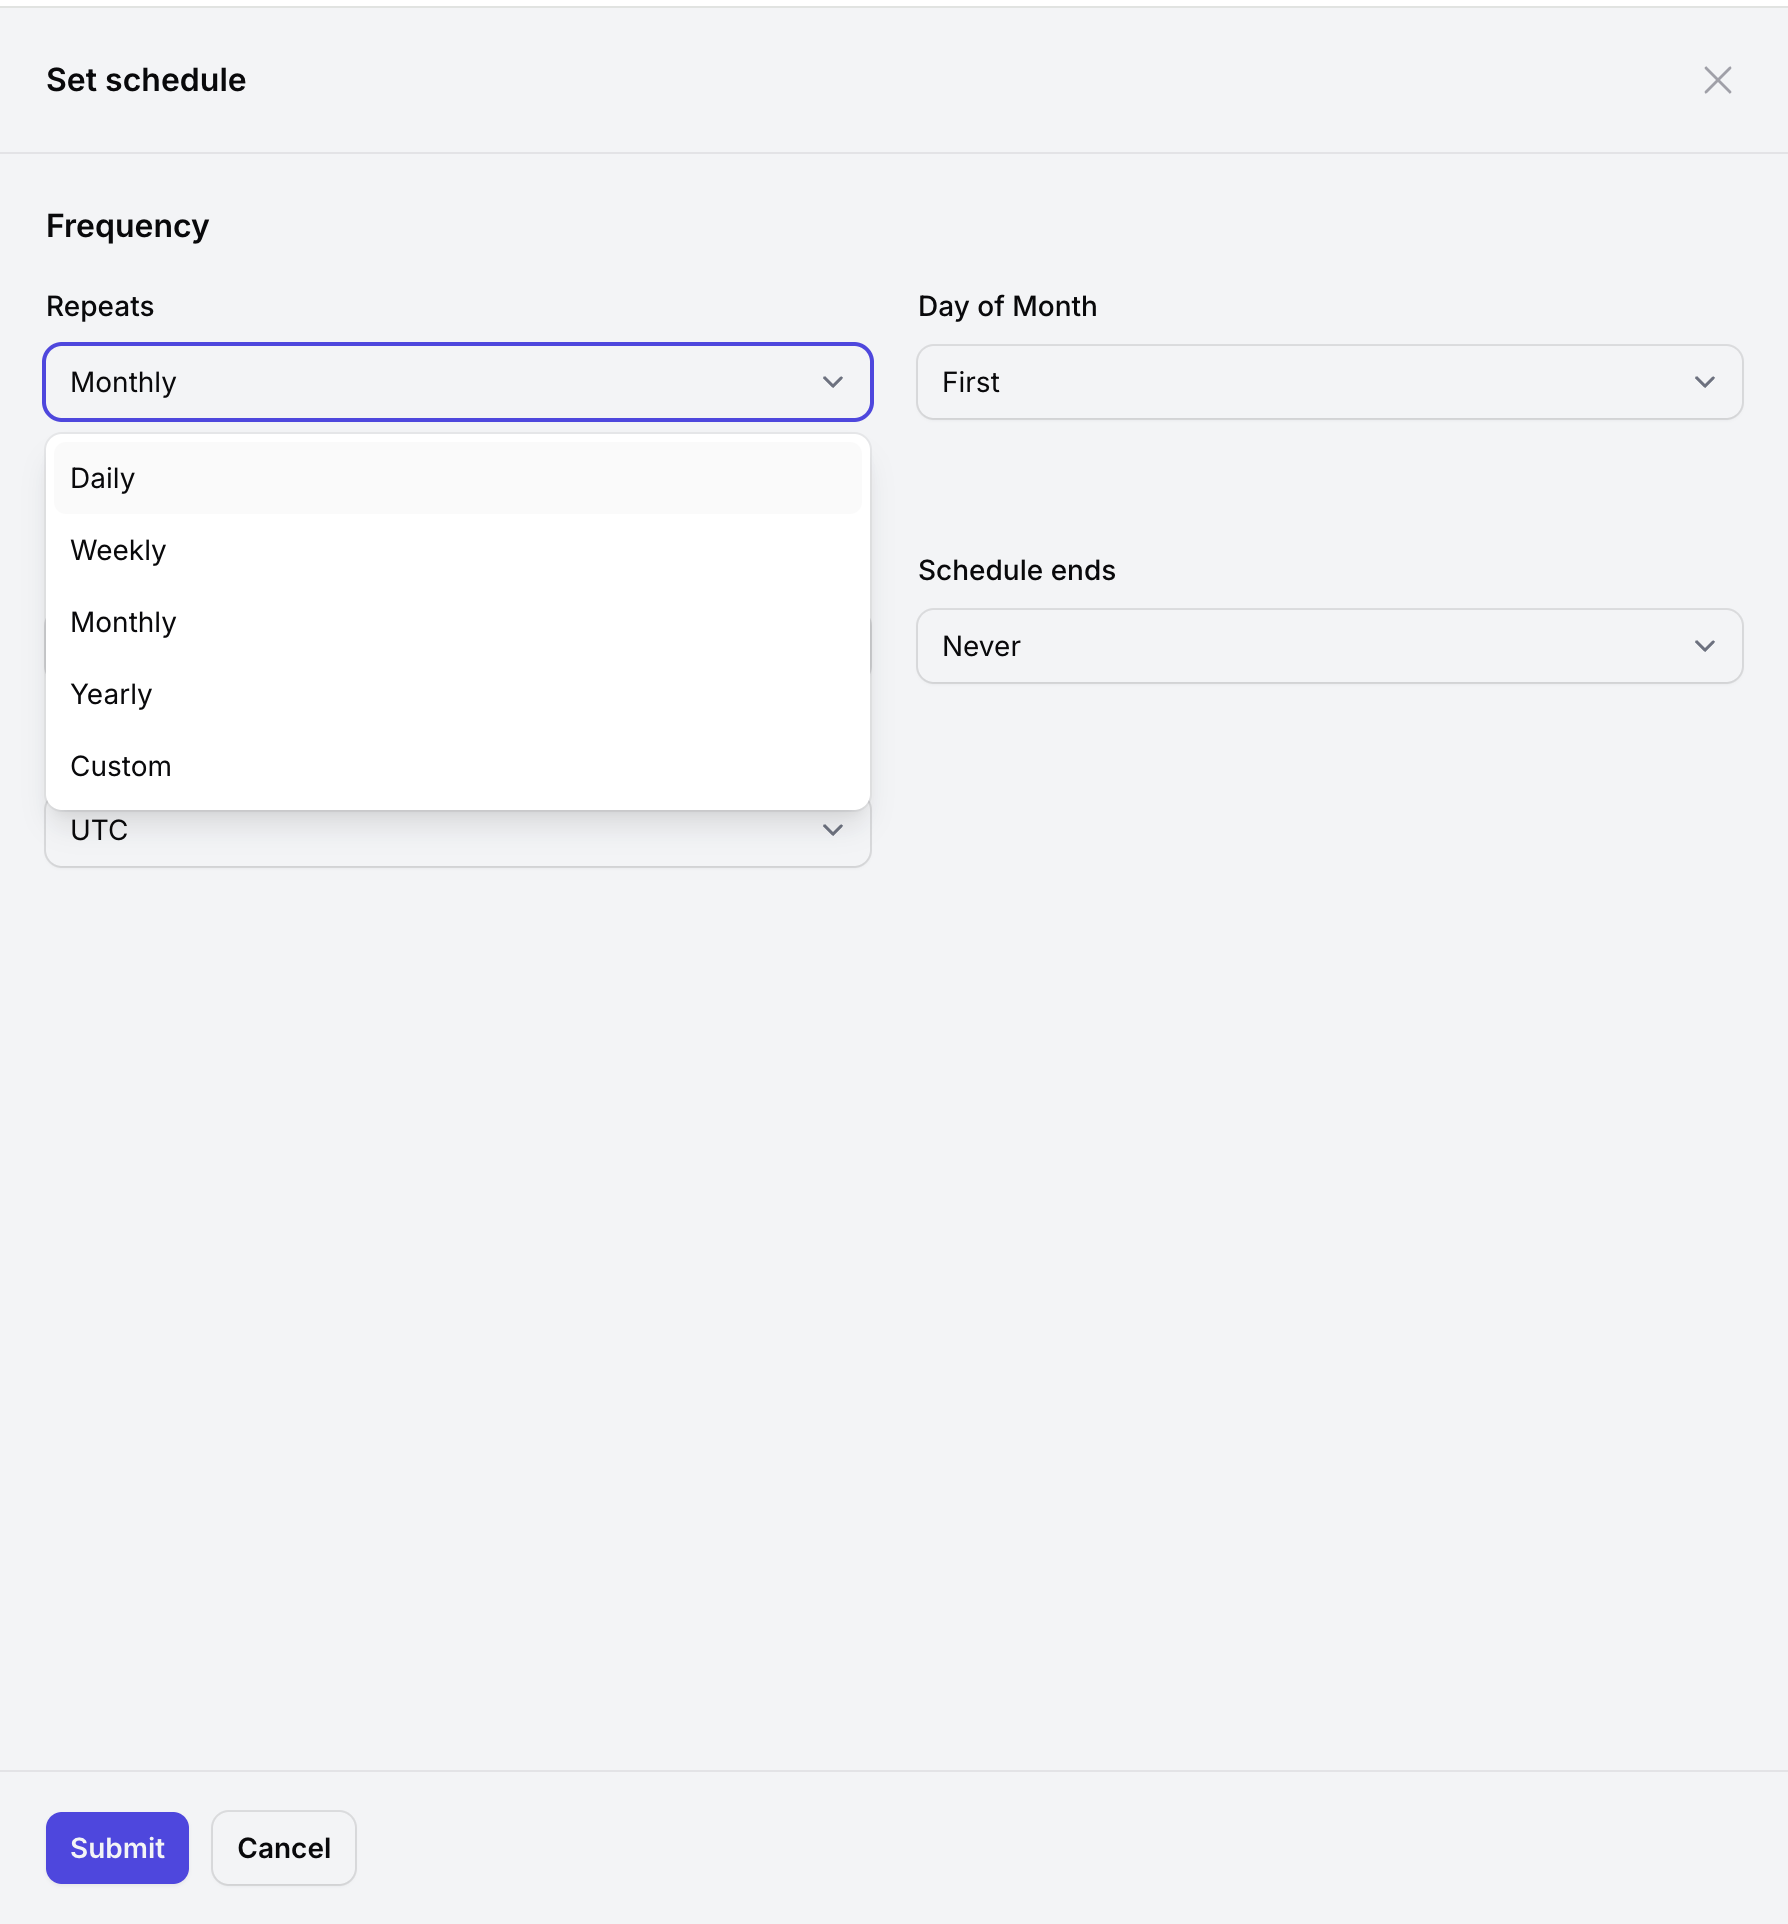Click the chevron arrow beside First

[1704, 382]
